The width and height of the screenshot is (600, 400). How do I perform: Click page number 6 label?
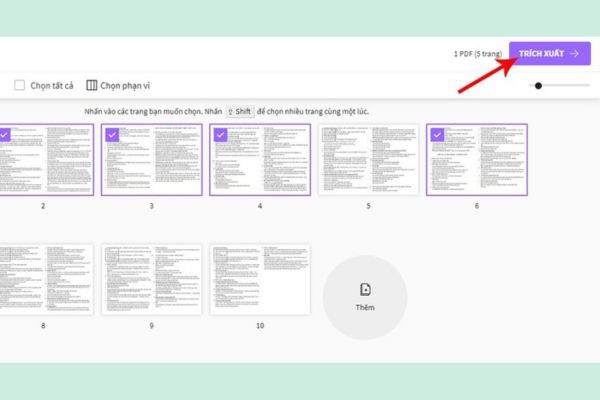pos(477,206)
